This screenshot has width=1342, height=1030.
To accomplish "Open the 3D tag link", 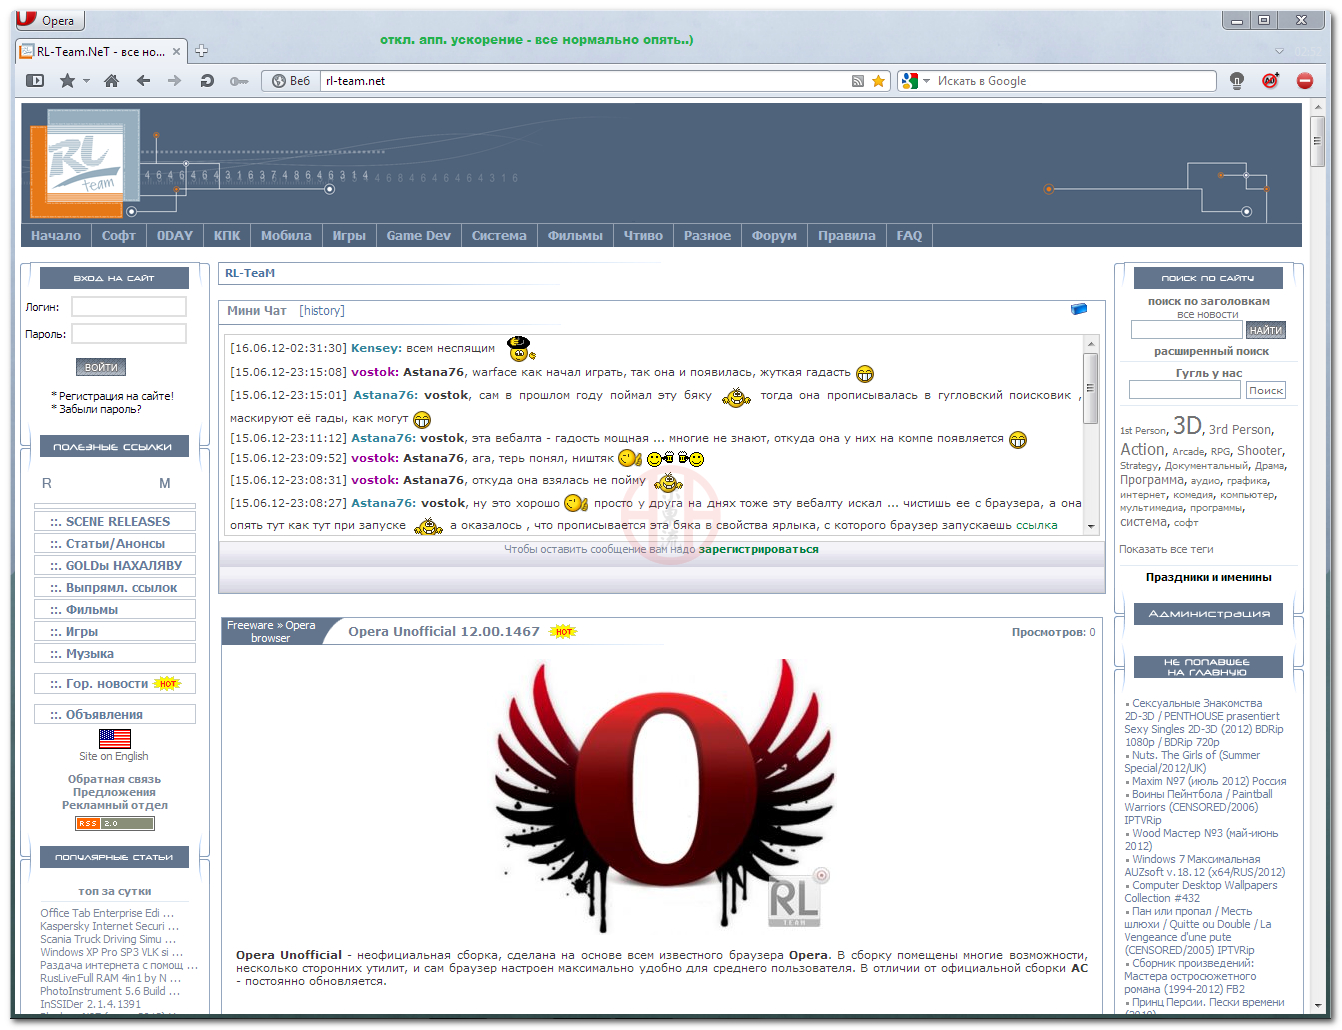I will [1187, 425].
